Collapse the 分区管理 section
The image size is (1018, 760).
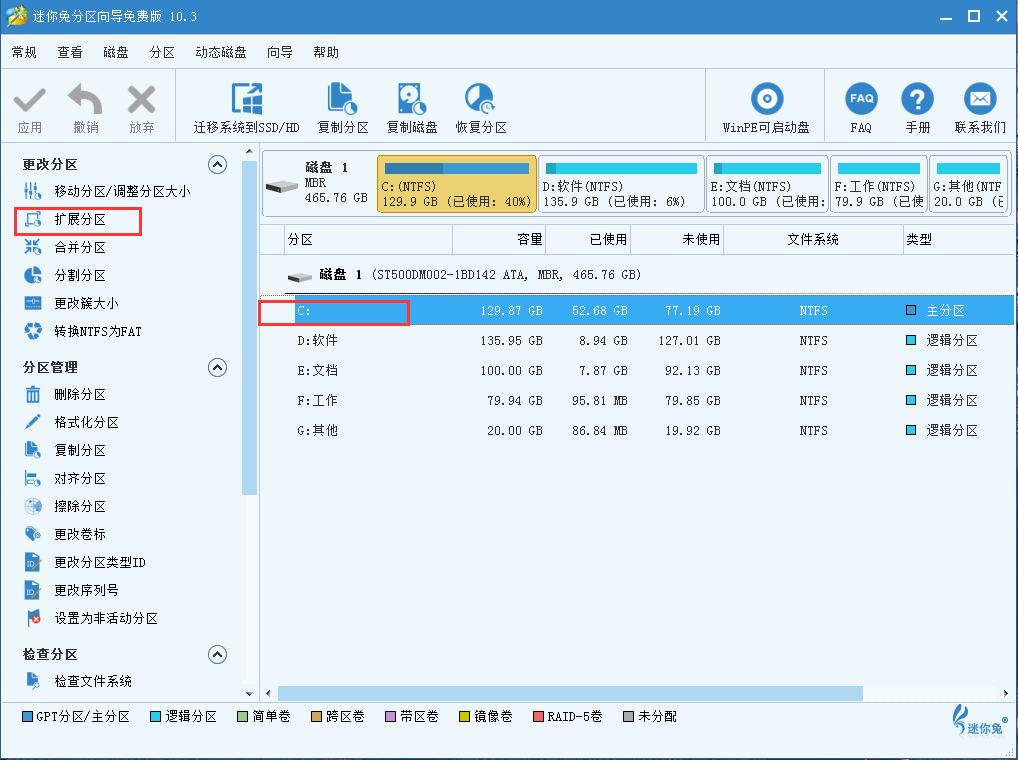[x=217, y=367]
